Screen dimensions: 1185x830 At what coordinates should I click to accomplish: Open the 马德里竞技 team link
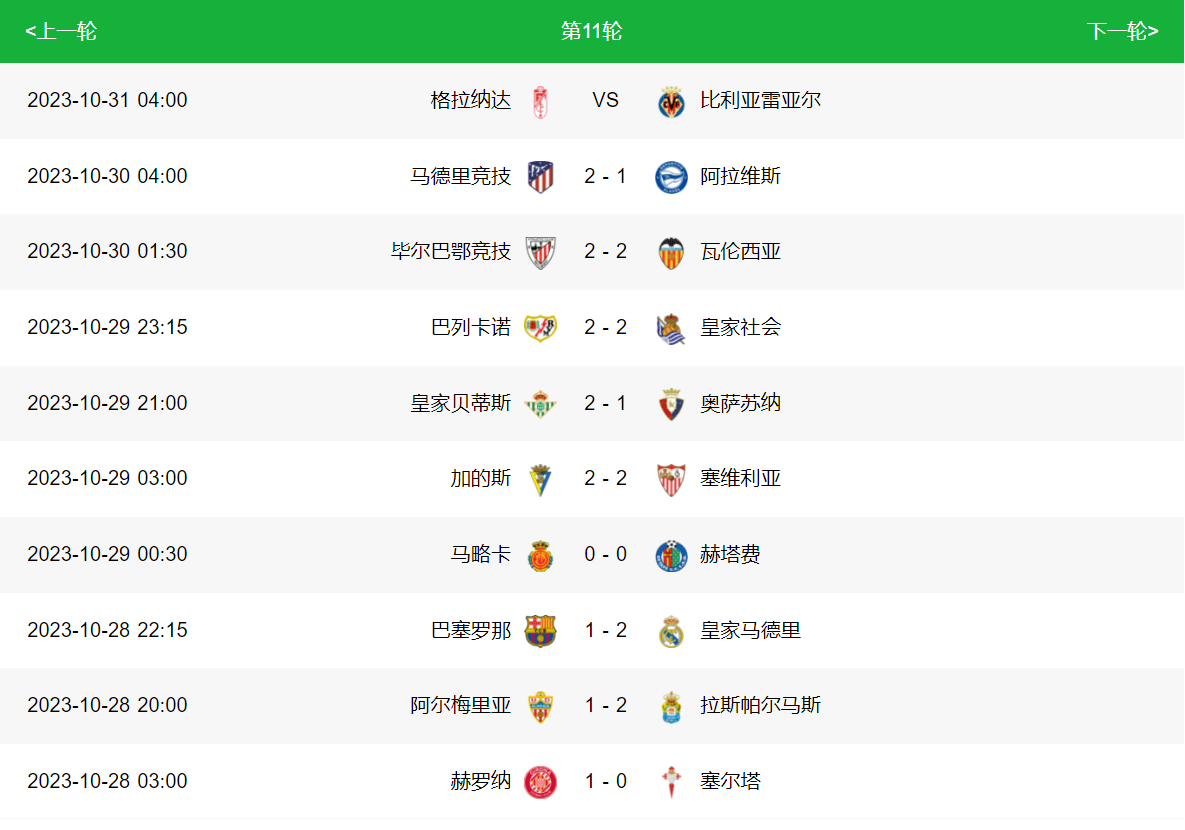[460, 176]
